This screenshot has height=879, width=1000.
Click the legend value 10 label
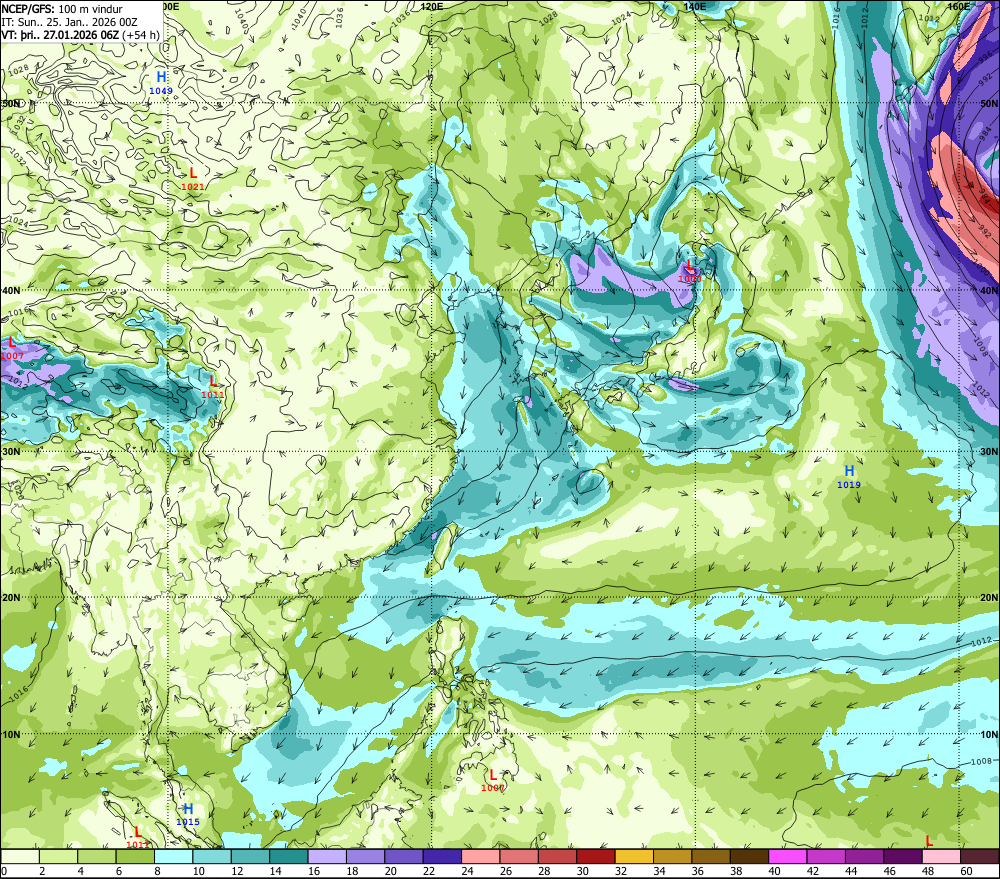199,871
